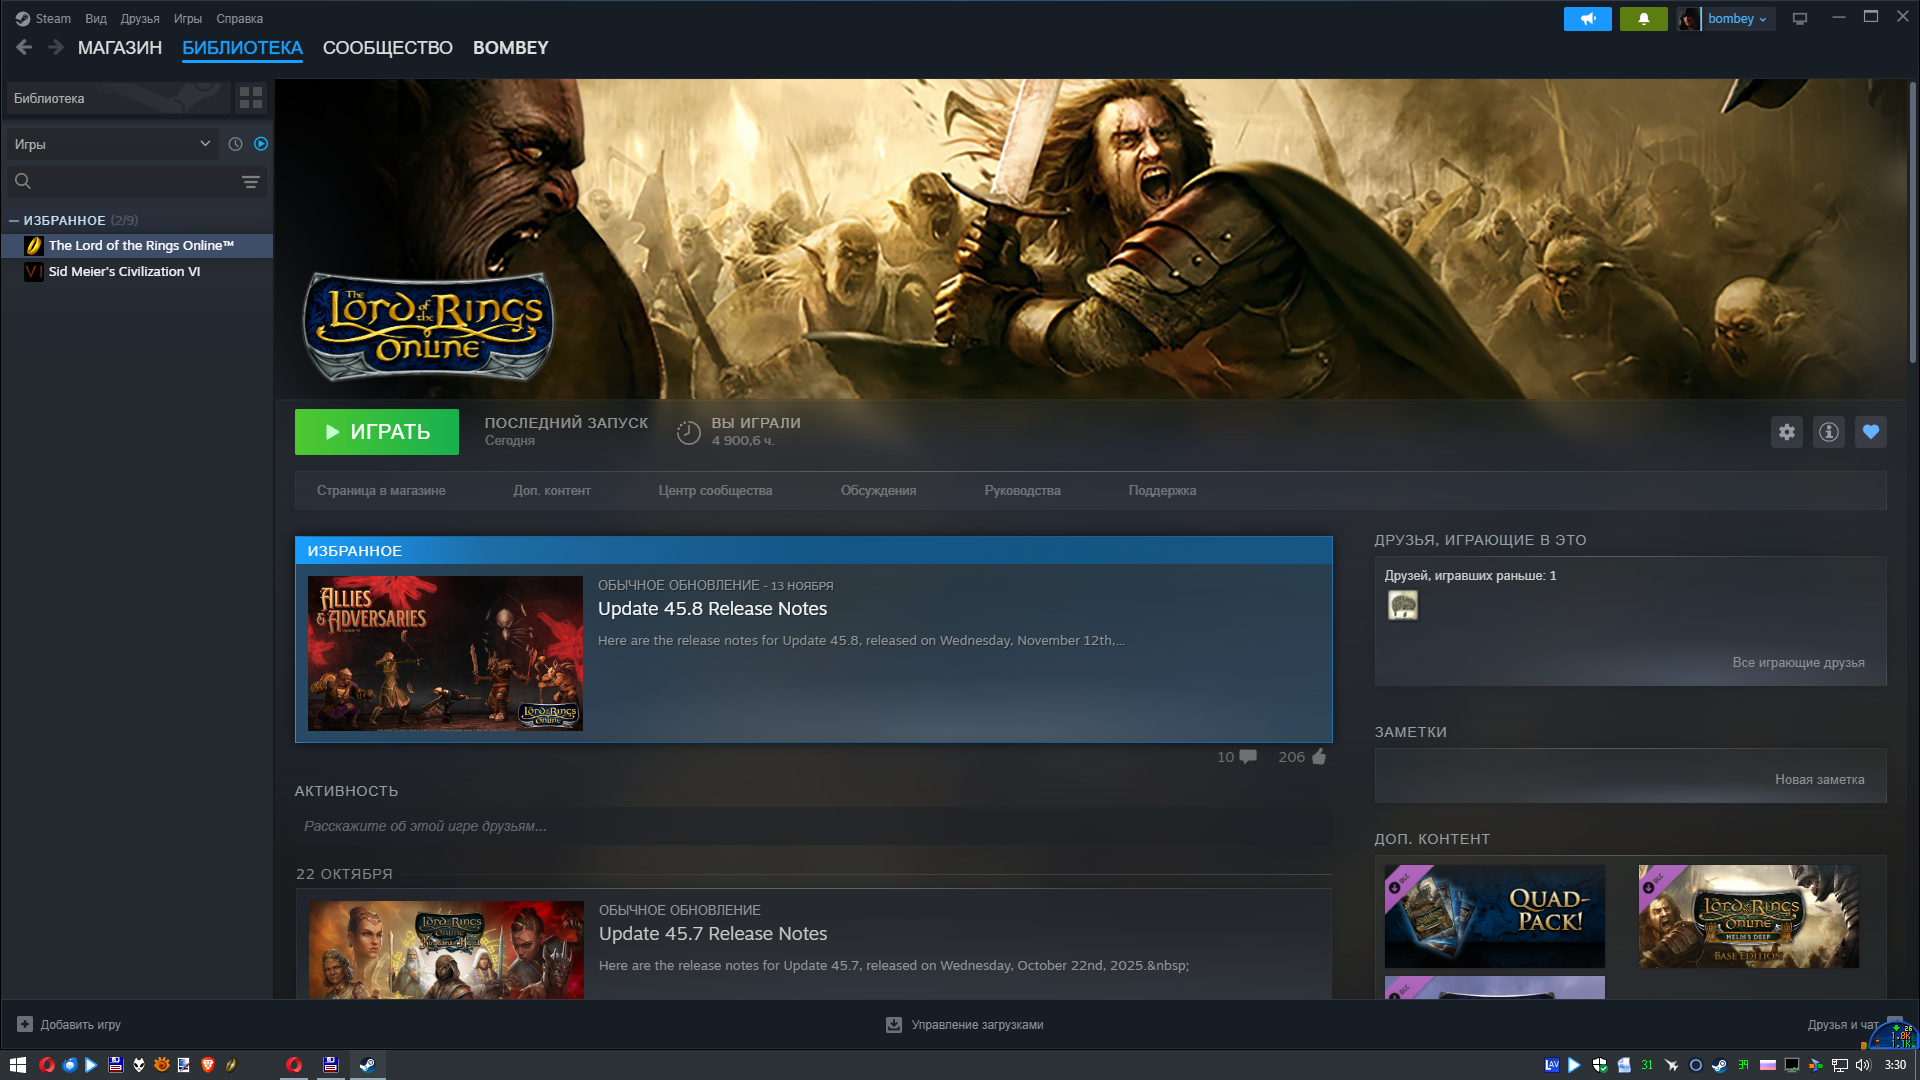Open Big Picture monitor icon
This screenshot has height=1080, width=1920.
coord(1800,19)
